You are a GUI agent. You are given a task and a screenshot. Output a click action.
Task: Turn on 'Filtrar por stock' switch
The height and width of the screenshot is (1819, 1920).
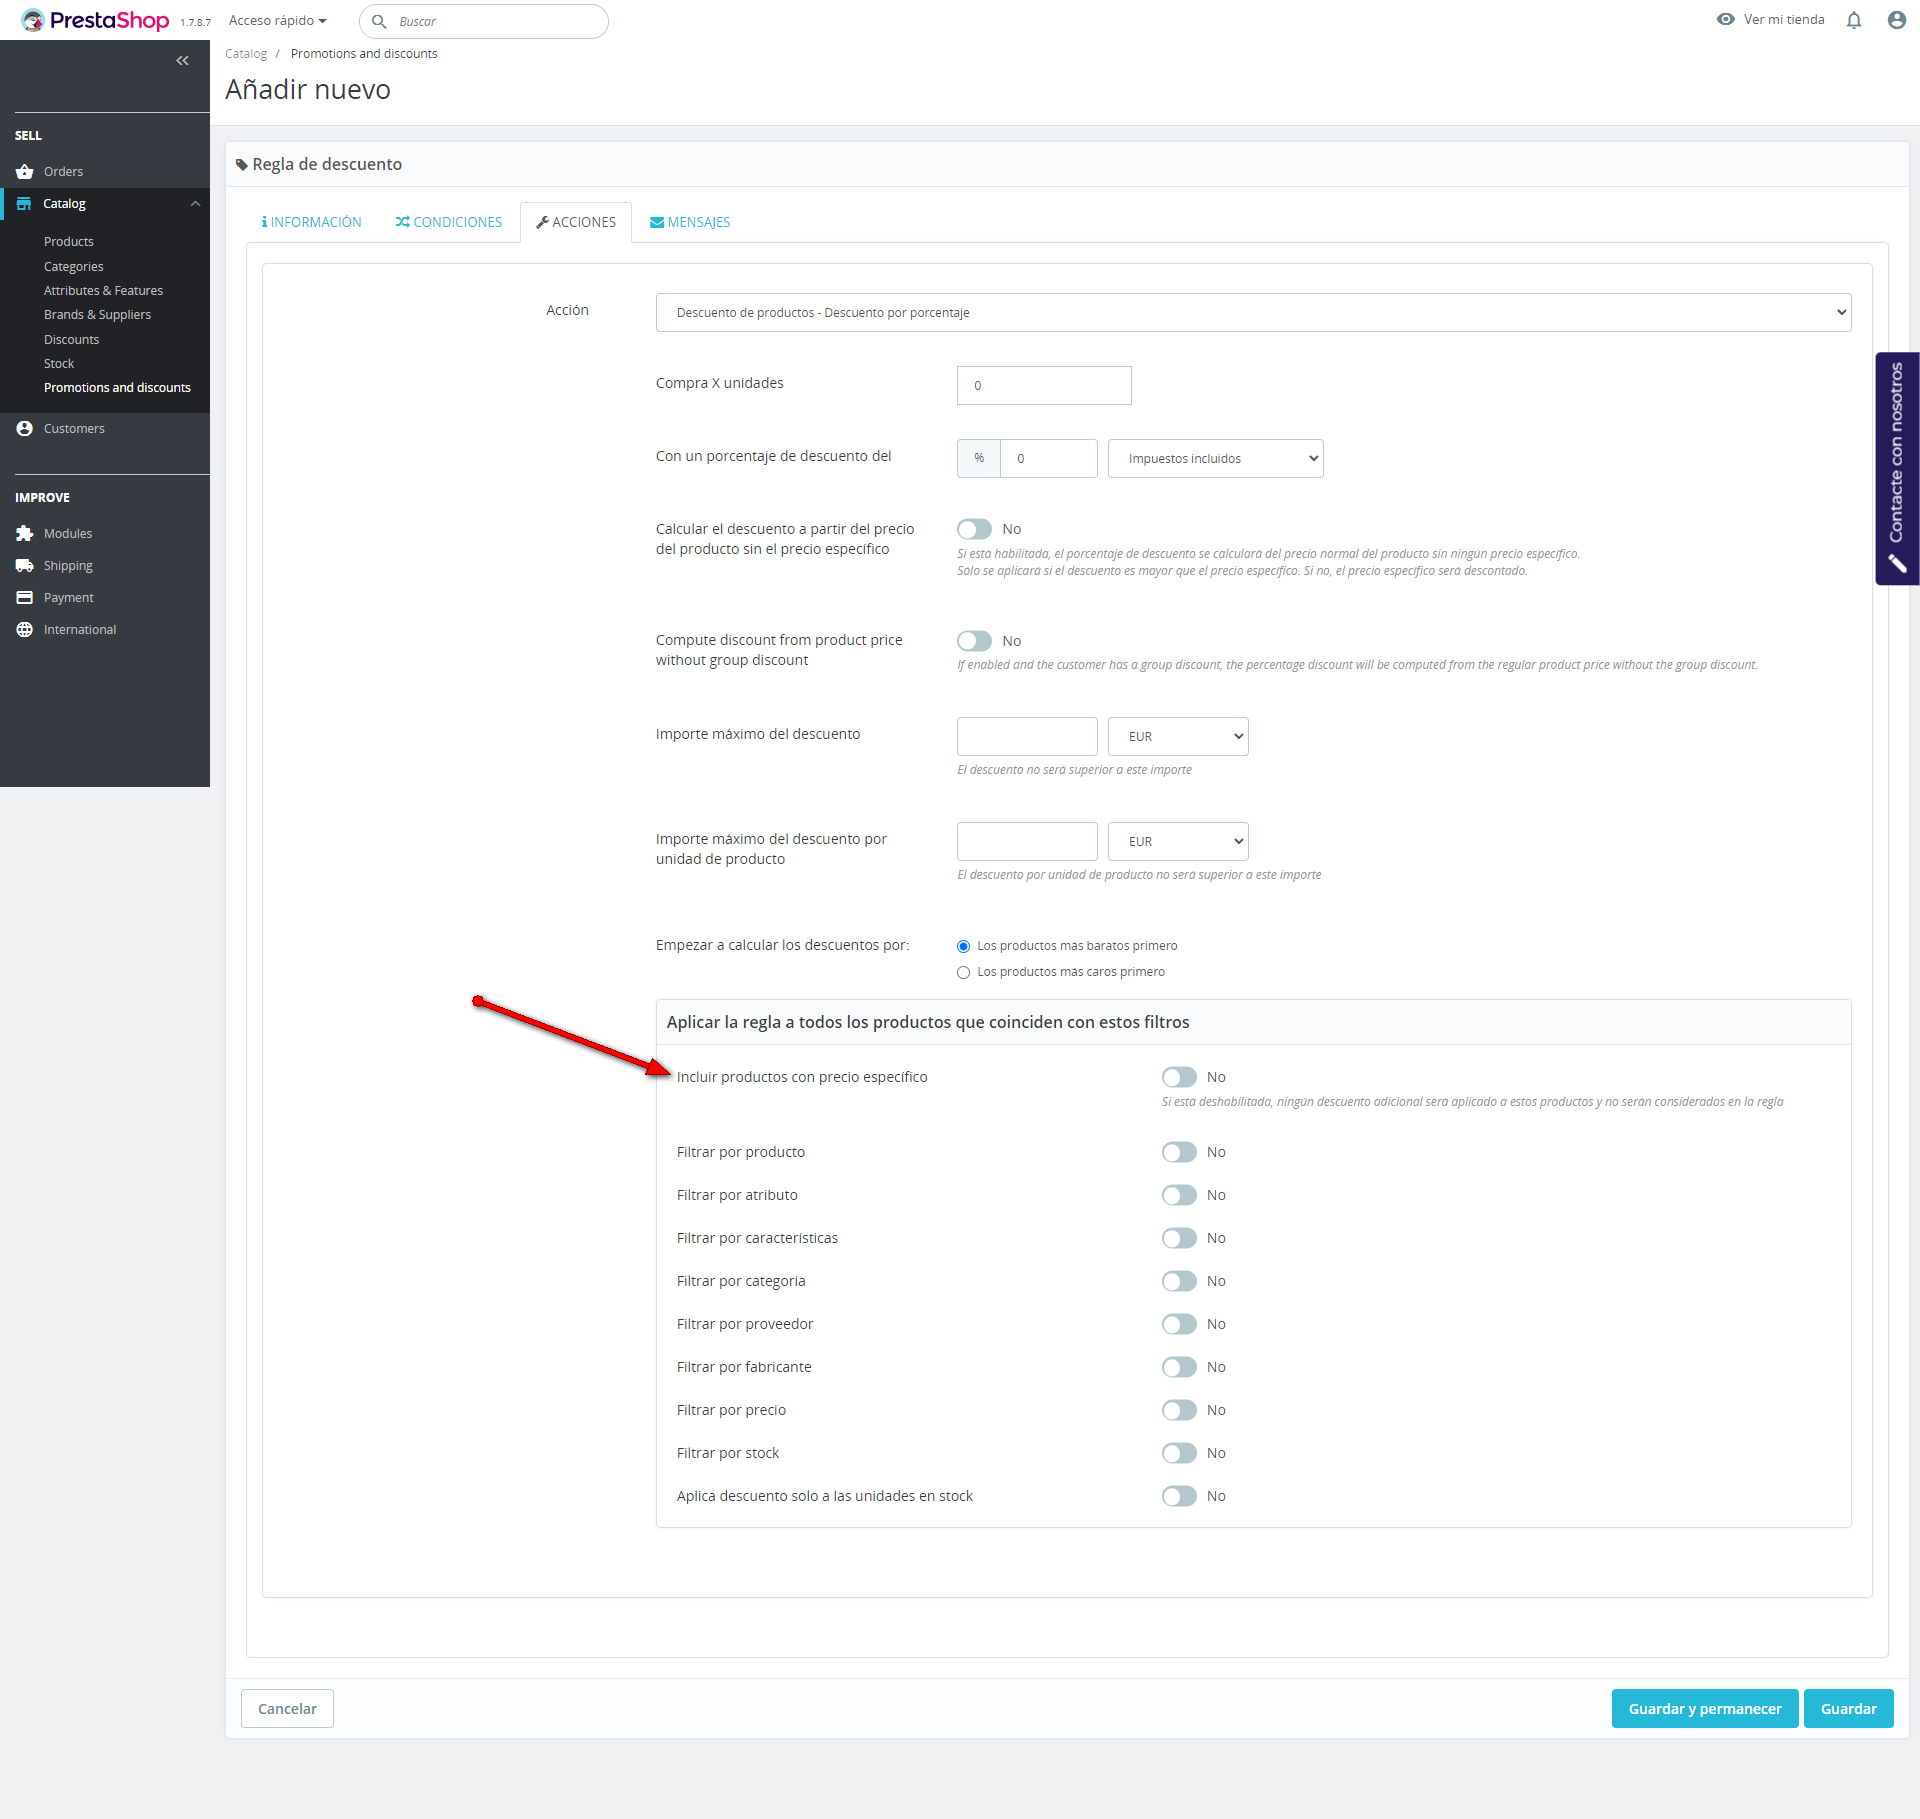pyautogui.click(x=1179, y=1453)
